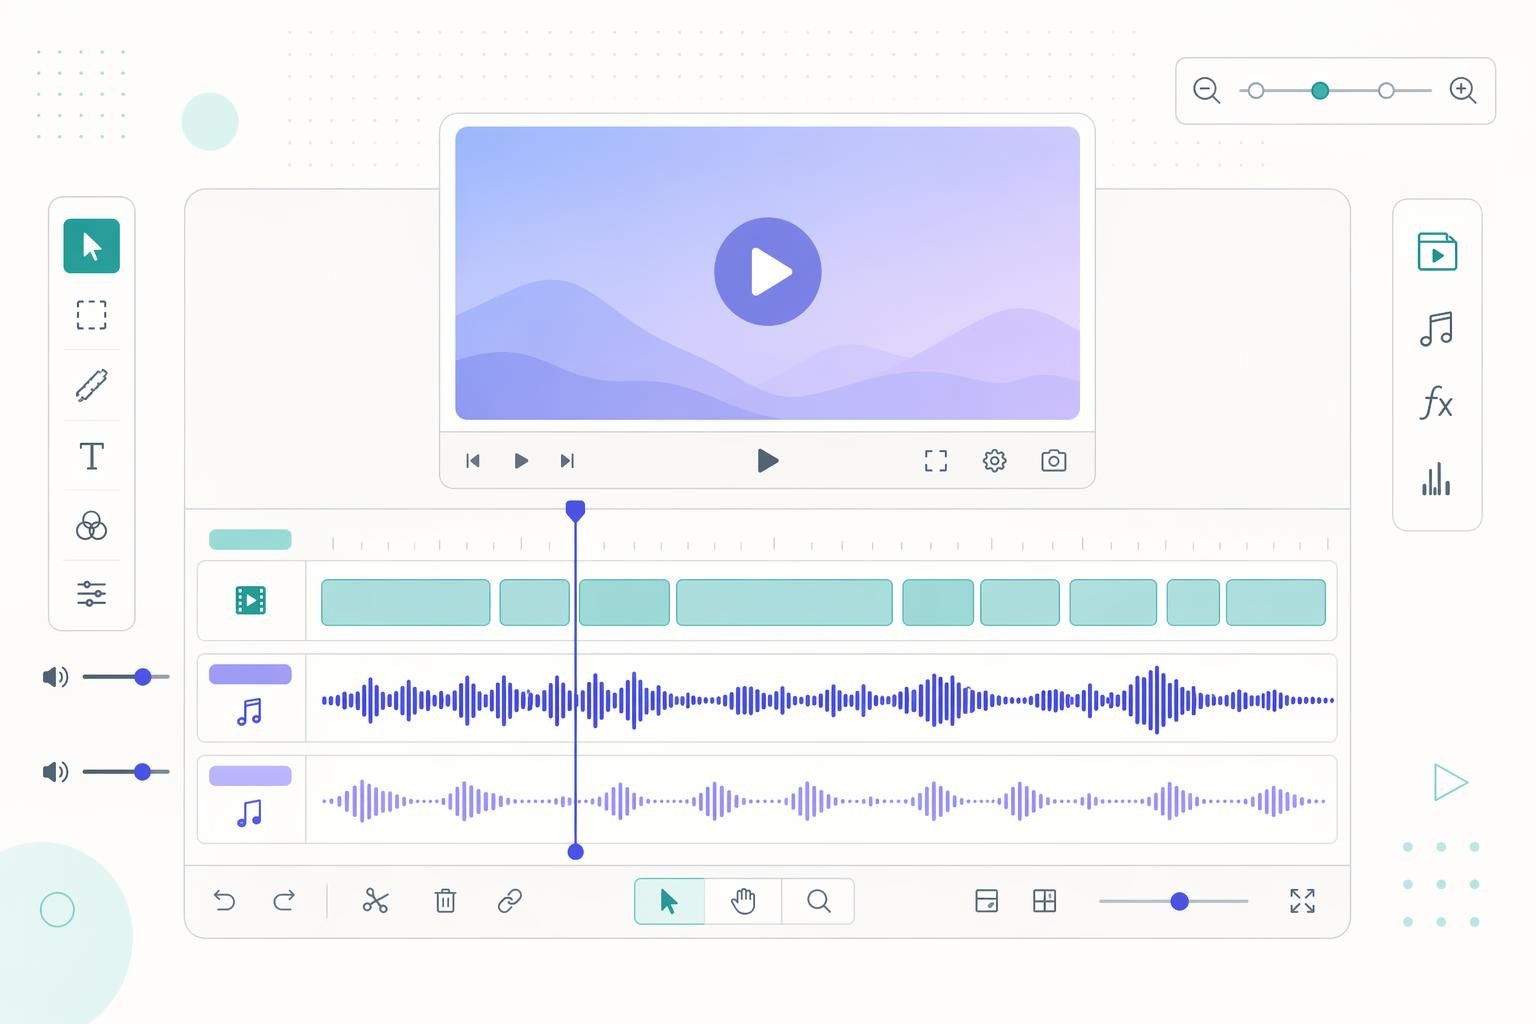Viewport: 1536px width, 1024px height.
Task: Select the razor trim tool
Action: pyautogui.click(x=91, y=386)
